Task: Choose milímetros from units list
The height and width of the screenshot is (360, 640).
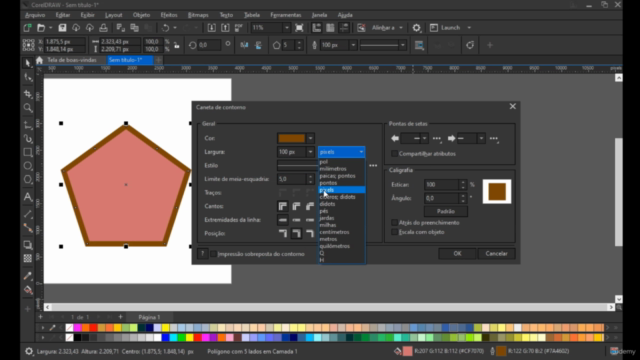Action: (341, 169)
